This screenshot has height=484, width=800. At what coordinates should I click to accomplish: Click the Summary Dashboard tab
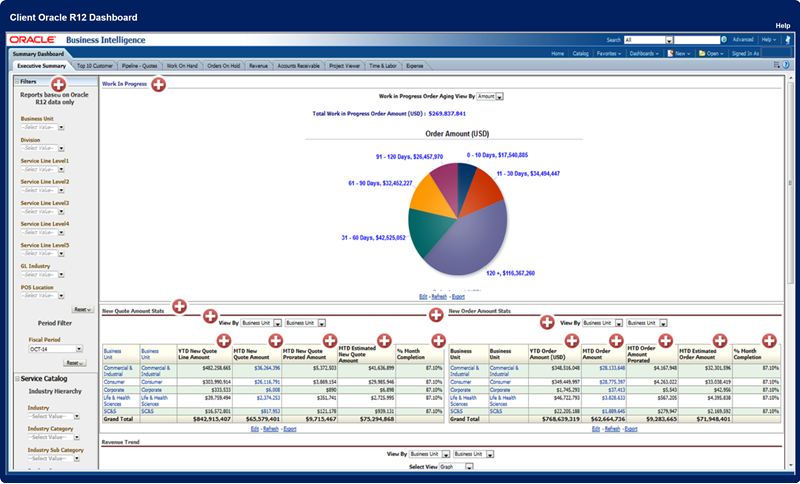38,54
